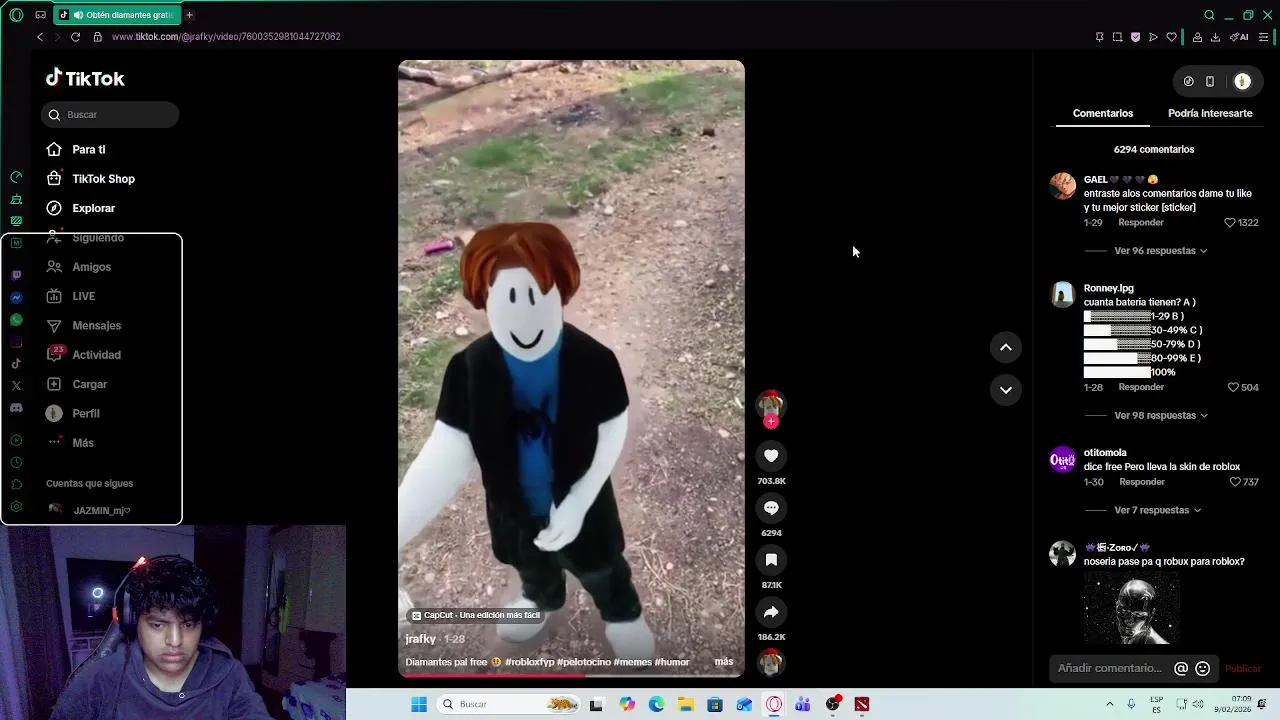
Task: Open spinning sound disc thumbnail
Action: click(770, 661)
